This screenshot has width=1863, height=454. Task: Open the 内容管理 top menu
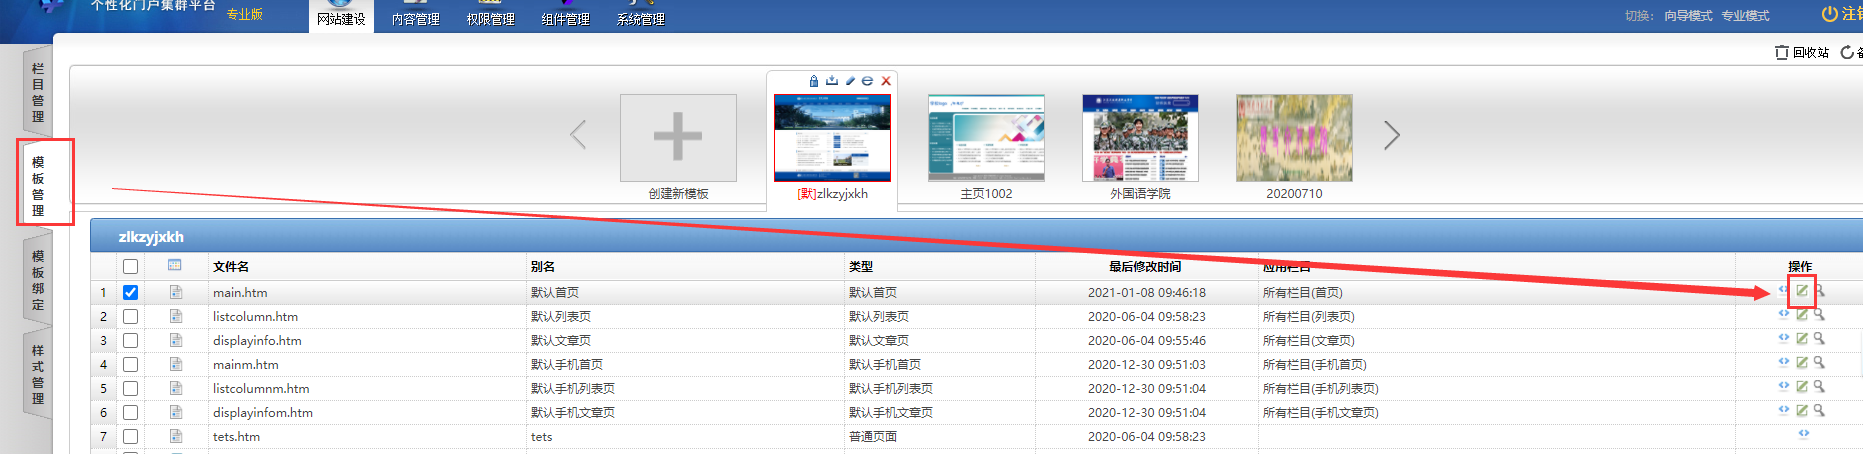(415, 19)
